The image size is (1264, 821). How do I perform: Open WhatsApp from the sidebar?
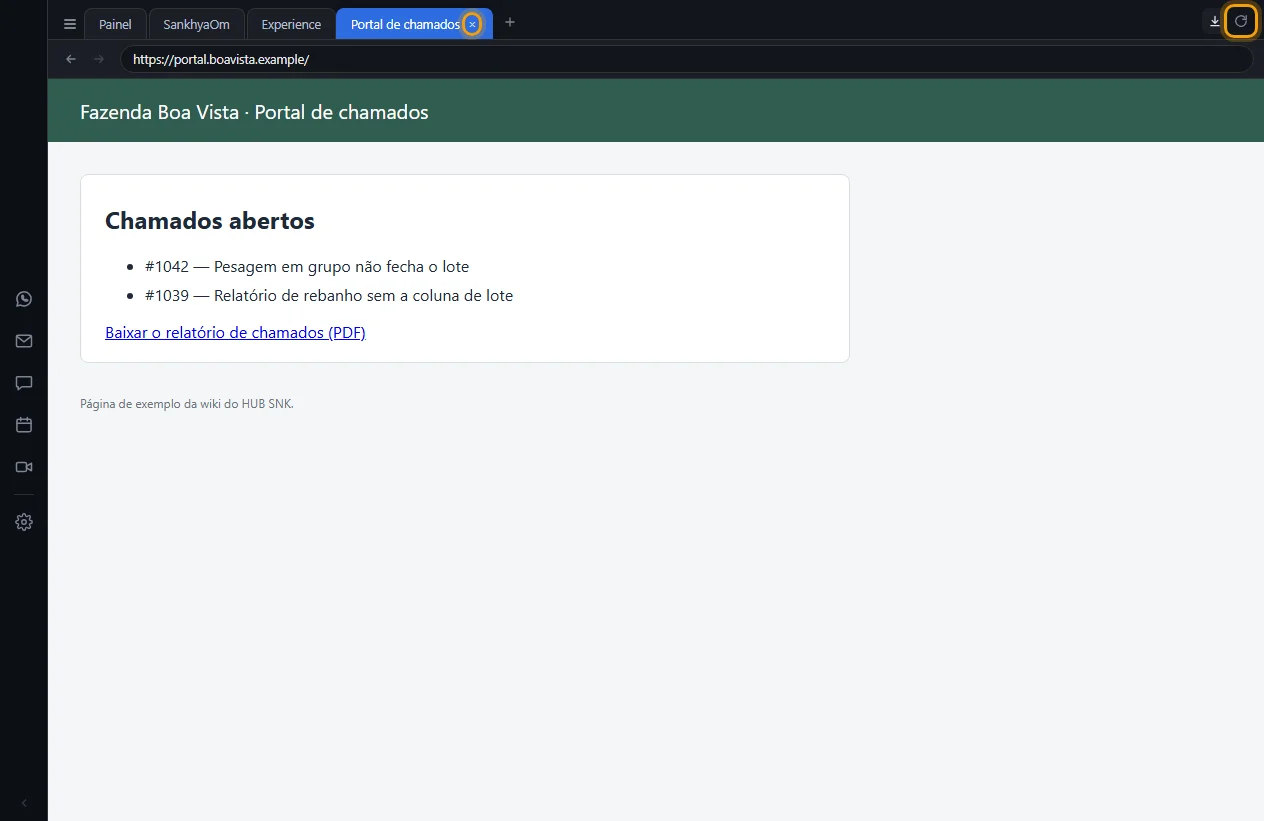click(24, 299)
